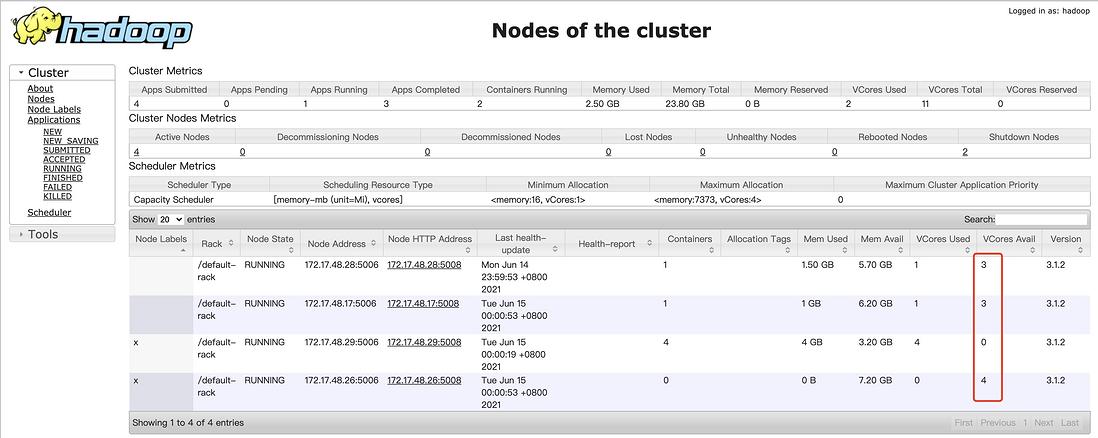Image resolution: width=1098 pixels, height=438 pixels.
Task: Click node address 172.17.48.26:5006
Action: tap(342, 380)
